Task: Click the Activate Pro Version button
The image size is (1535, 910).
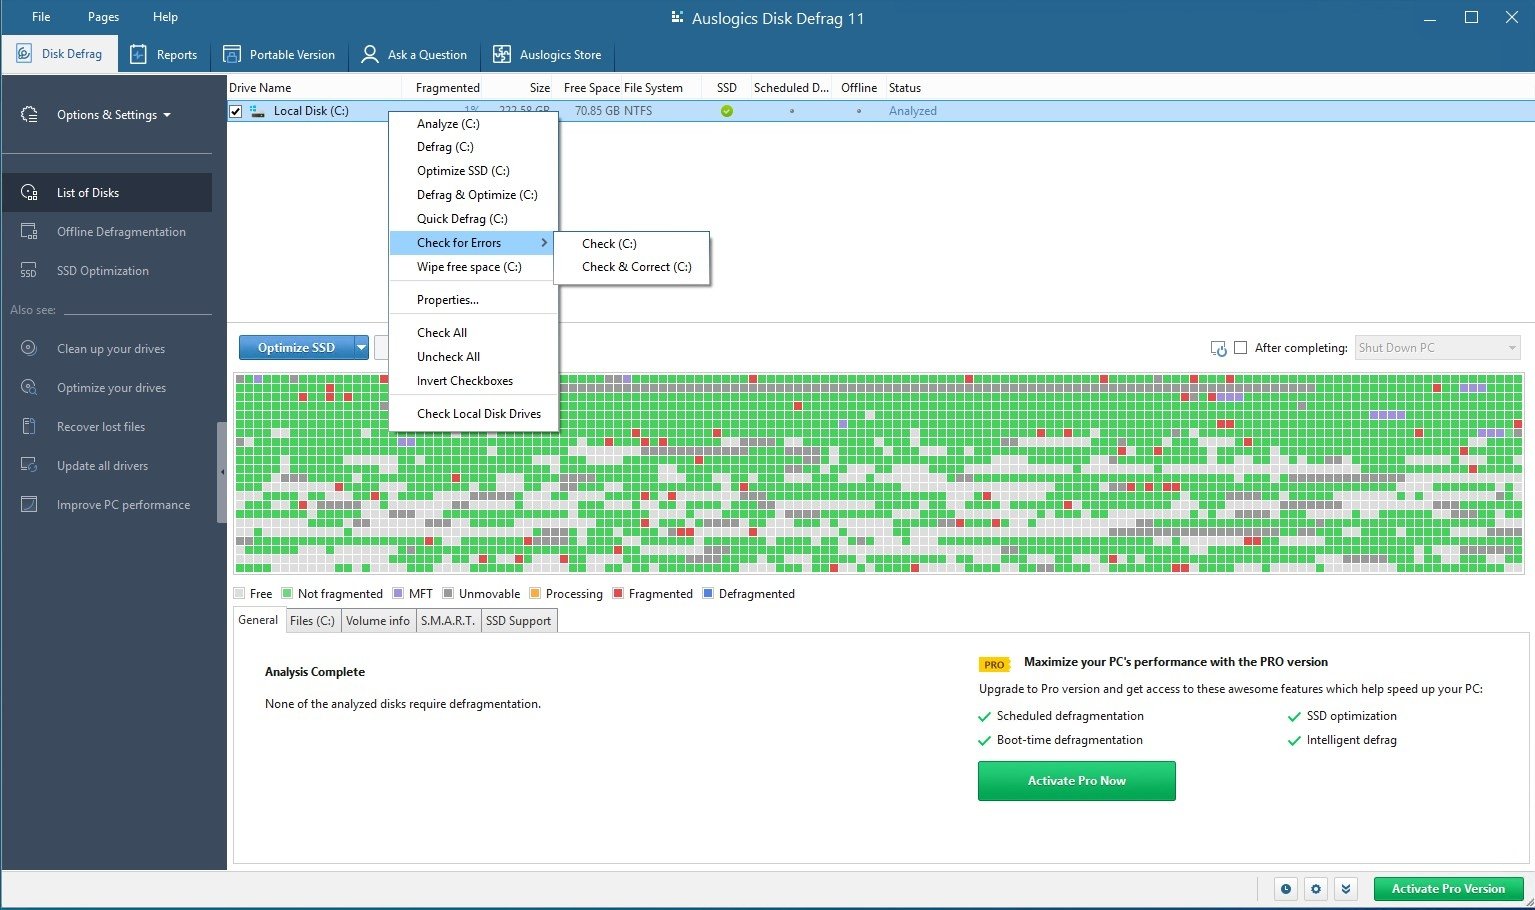Action: [1448, 888]
